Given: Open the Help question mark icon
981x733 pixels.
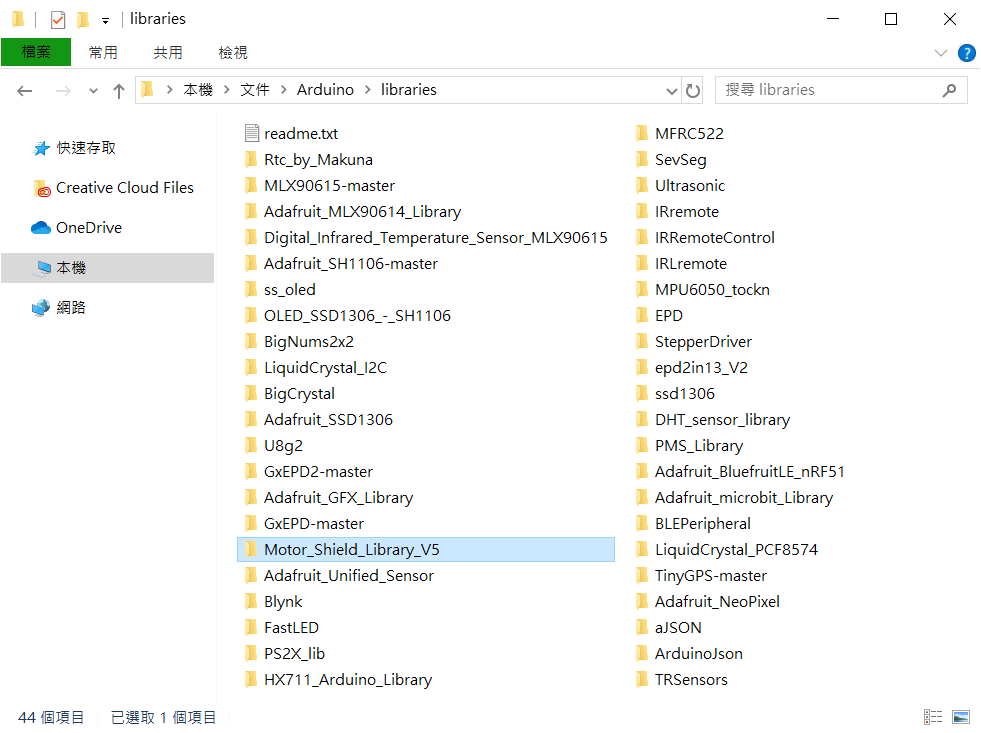Looking at the screenshot, I should tap(967, 53).
